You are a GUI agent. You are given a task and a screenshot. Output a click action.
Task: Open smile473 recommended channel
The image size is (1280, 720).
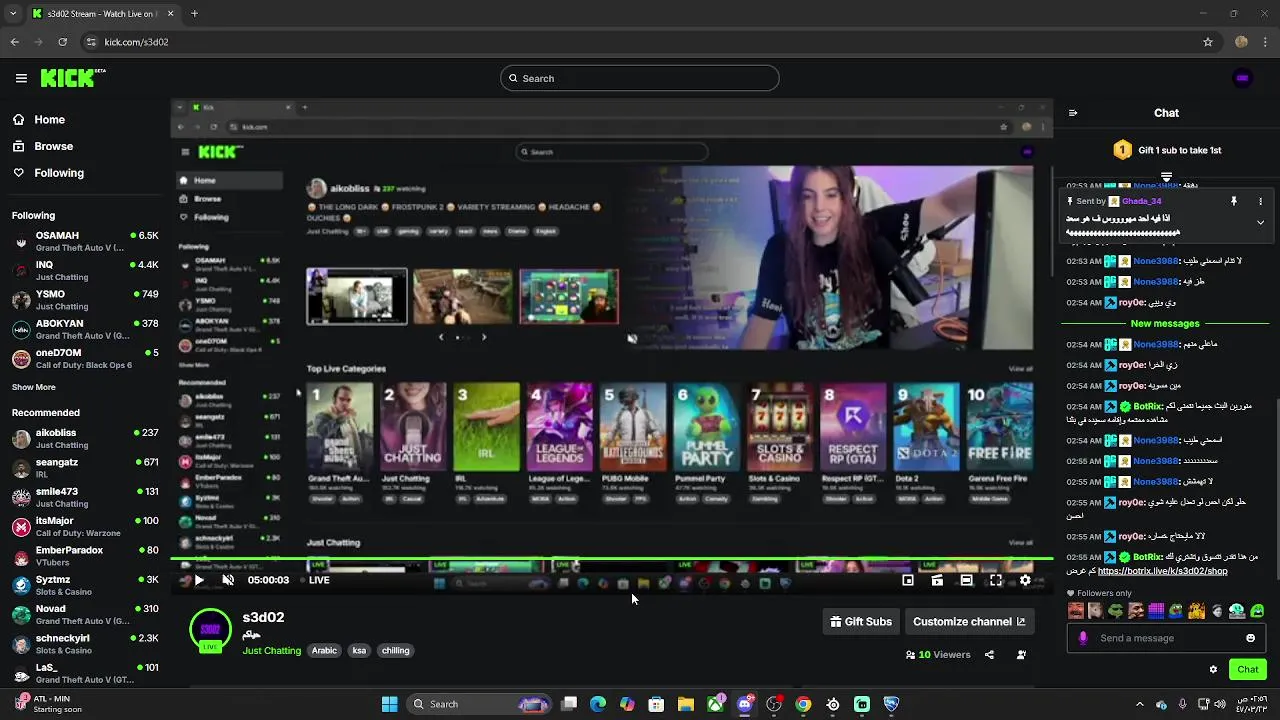point(85,497)
